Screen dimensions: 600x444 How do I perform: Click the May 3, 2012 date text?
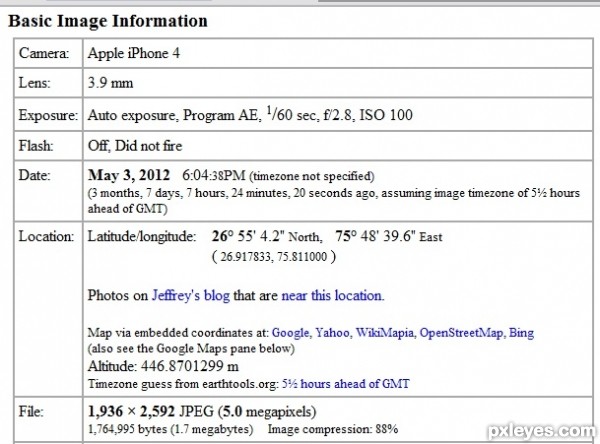click(x=129, y=175)
